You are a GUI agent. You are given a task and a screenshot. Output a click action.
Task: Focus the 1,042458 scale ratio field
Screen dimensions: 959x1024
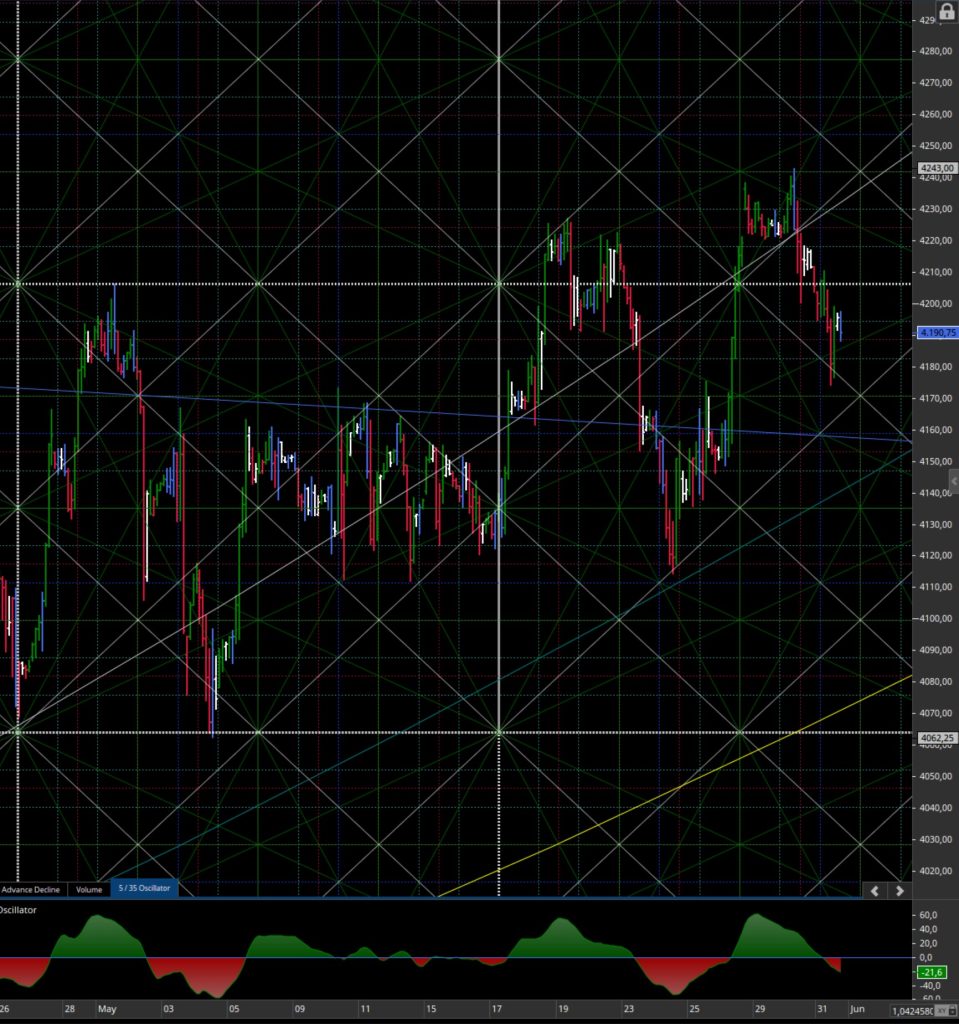[x=913, y=1010]
